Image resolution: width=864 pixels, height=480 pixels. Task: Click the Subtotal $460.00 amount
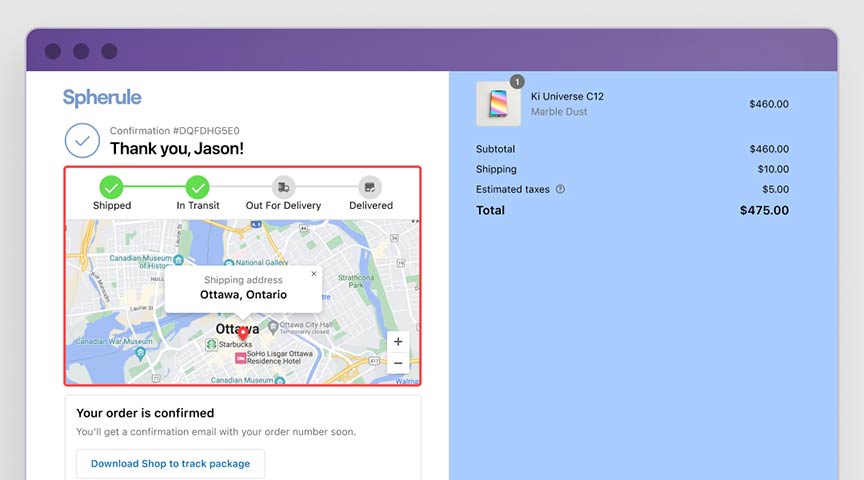pyautogui.click(x=769, y=149)
